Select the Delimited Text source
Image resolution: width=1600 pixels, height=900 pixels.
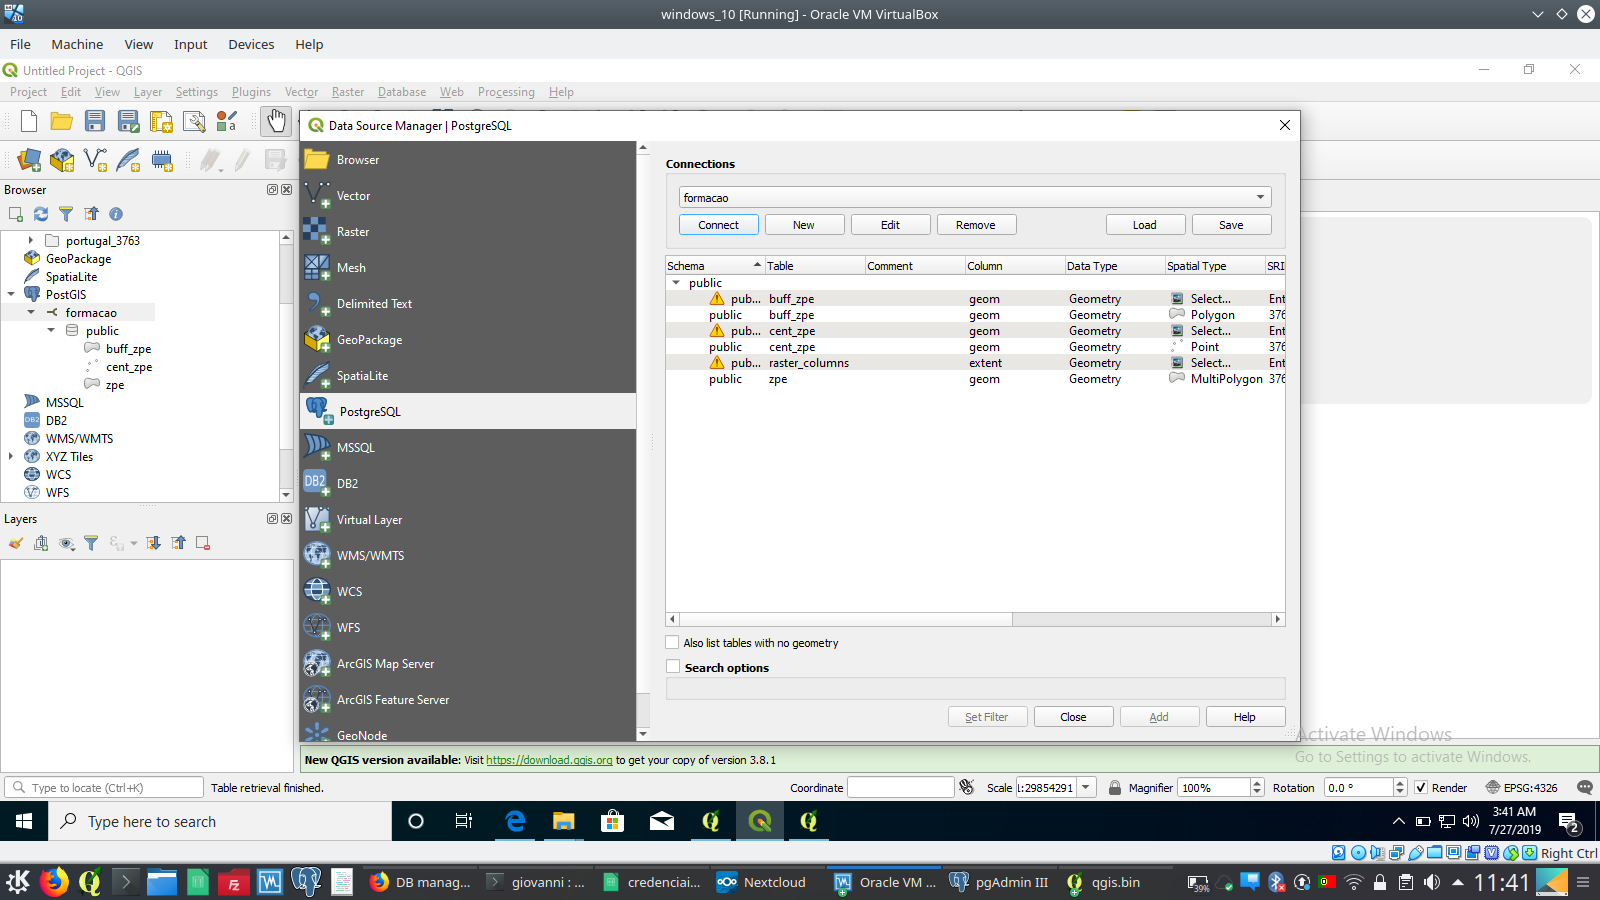click(373, 303)
